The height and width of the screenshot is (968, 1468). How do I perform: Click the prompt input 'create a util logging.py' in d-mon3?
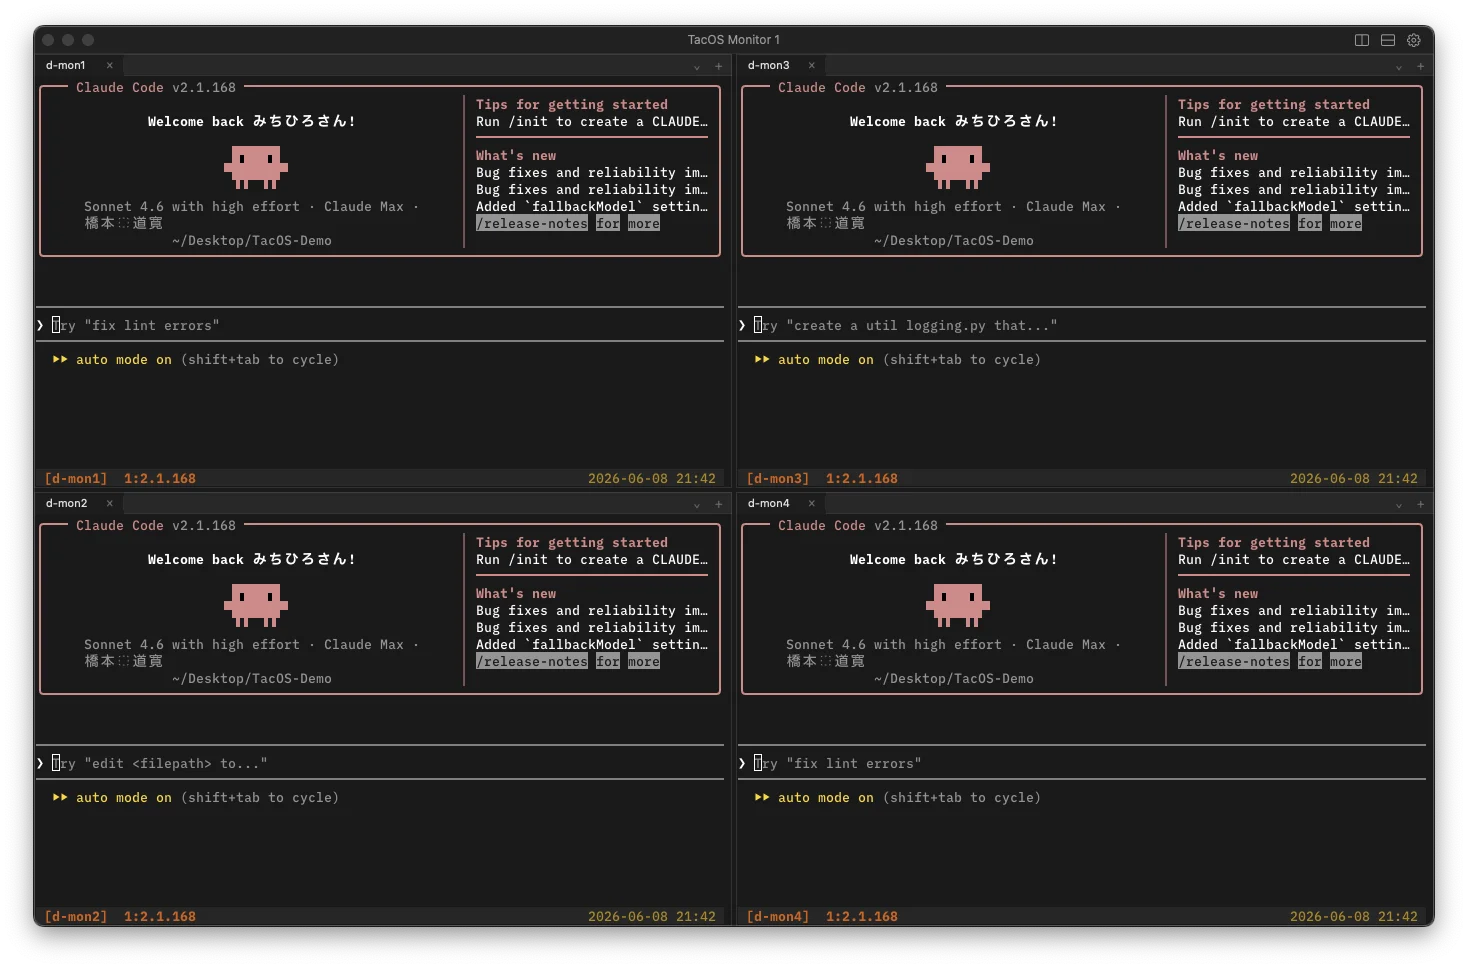(x=1082, y=325)
